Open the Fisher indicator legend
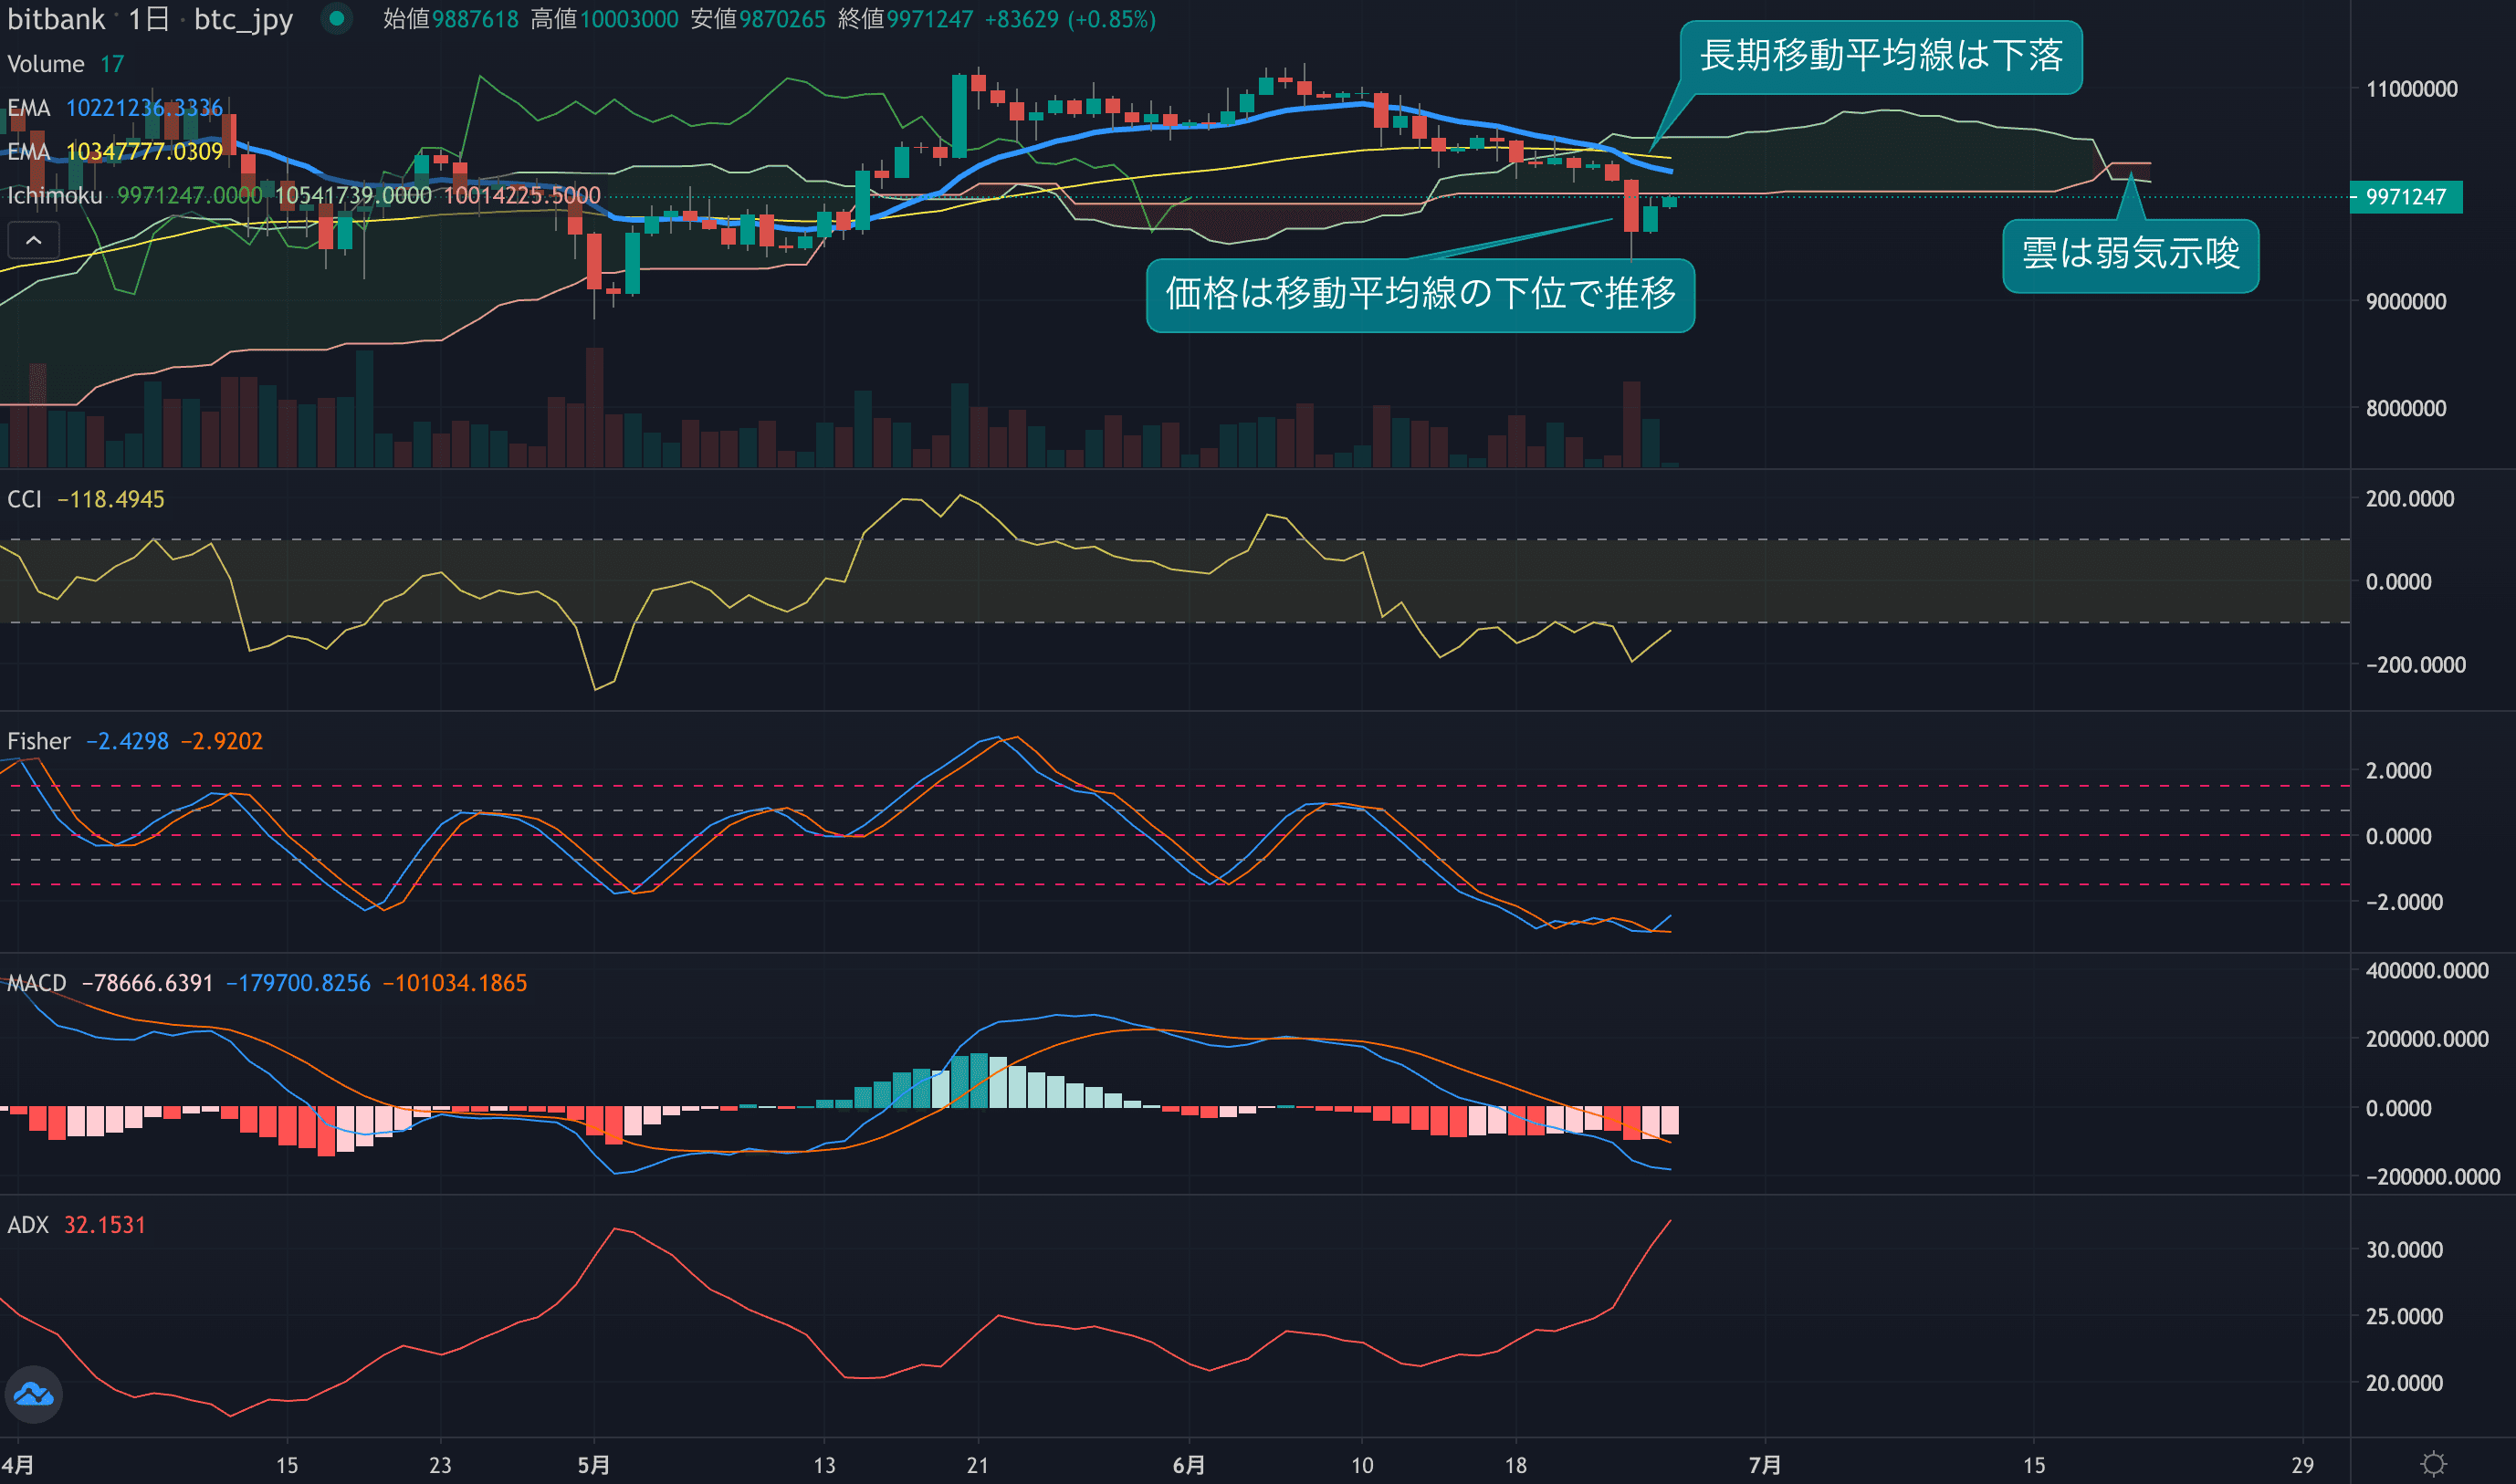2516x1484 pixels. [x=39, y=741]
